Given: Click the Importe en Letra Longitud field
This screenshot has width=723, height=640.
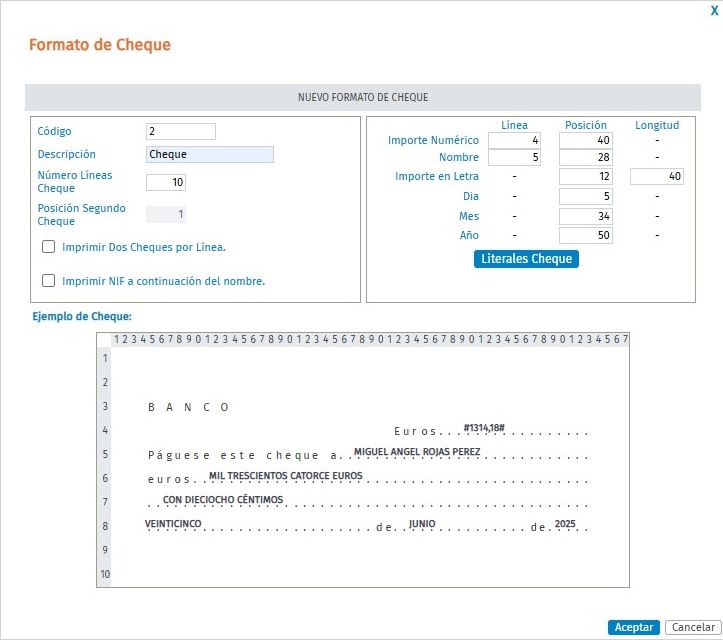Looking at the screenshot, I should (657, 176).
